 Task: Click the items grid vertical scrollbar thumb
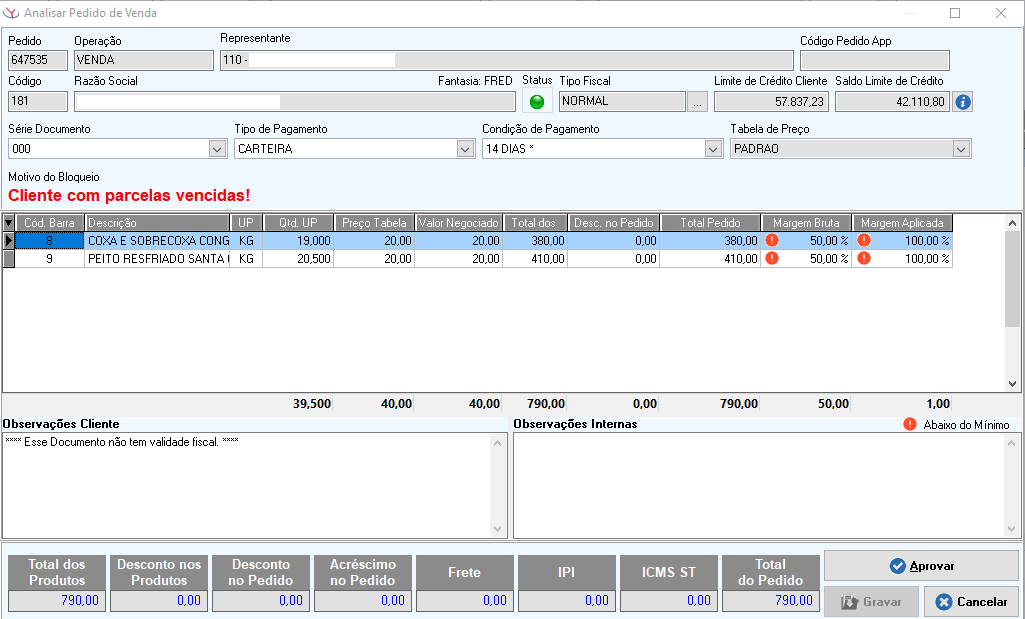(x=1012, y=278)
